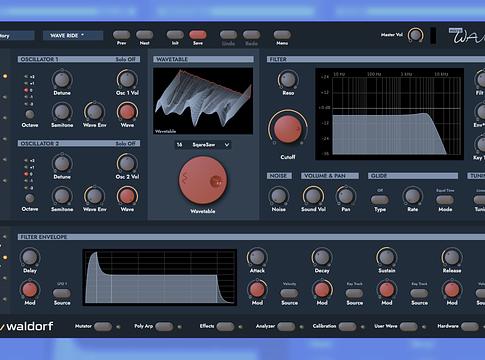Click the Sound Vol knob
The width and height of the screenshot is (485, 360).
pos(313,196)
